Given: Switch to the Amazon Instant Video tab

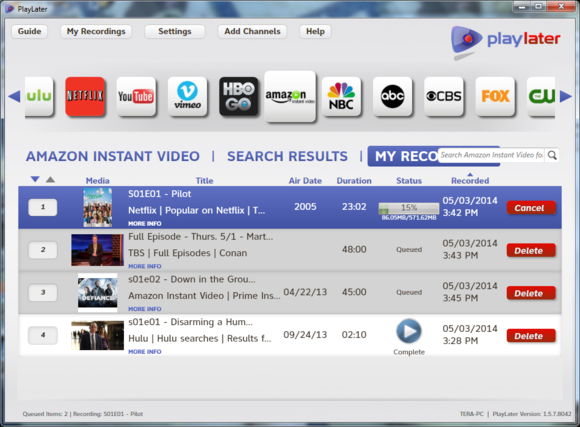Looking at the screenshot, I should click(113, 156).
